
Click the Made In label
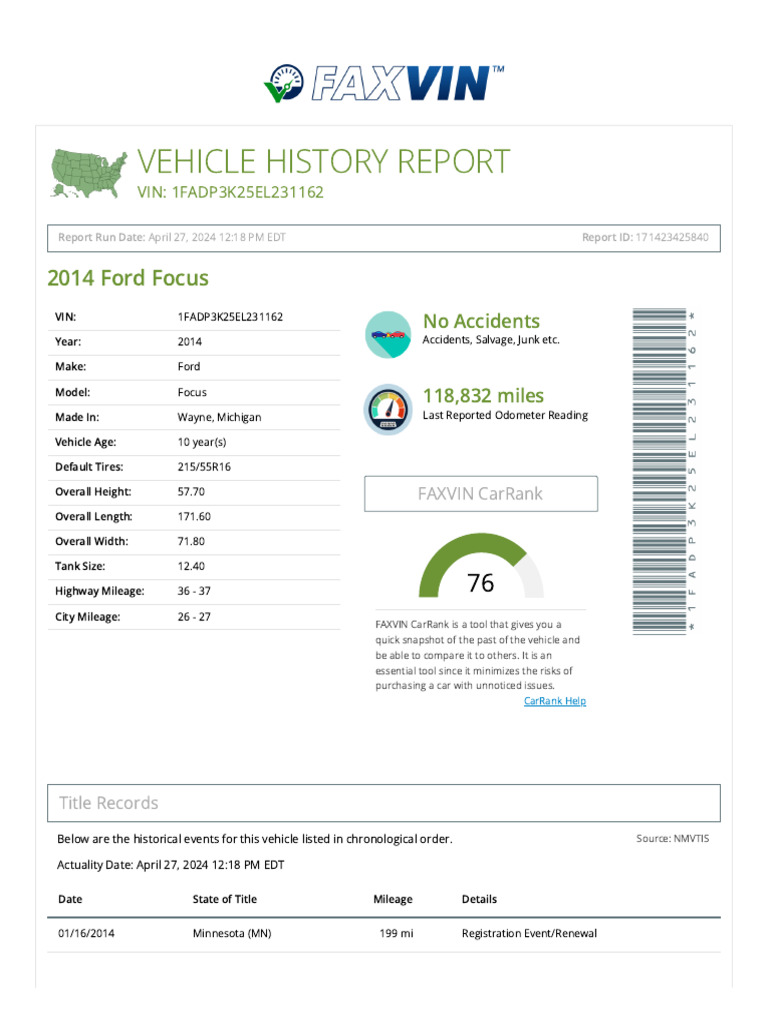click(x=77, y=417)
